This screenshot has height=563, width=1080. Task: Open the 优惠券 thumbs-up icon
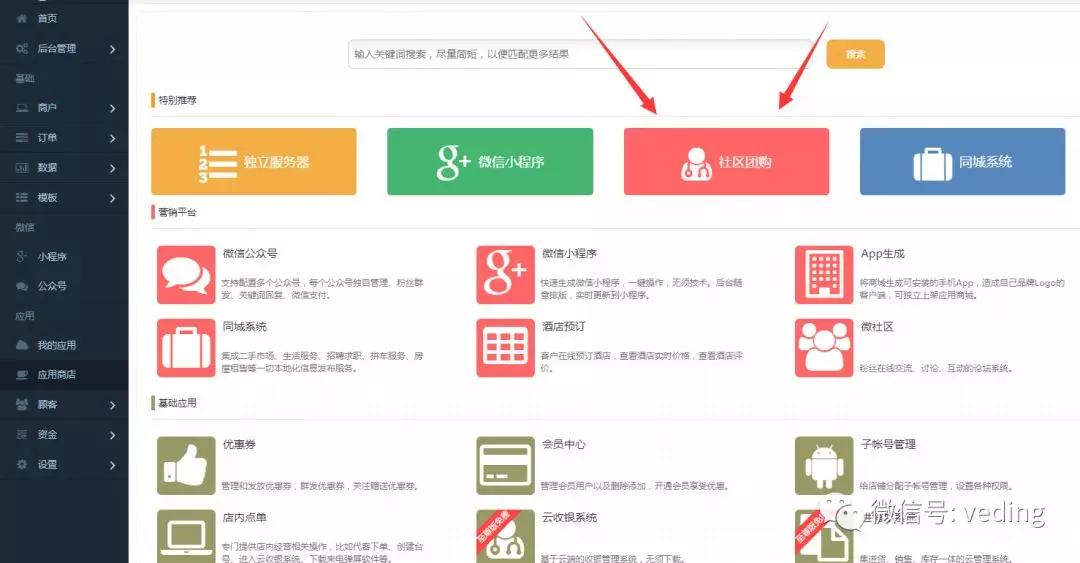186,466
